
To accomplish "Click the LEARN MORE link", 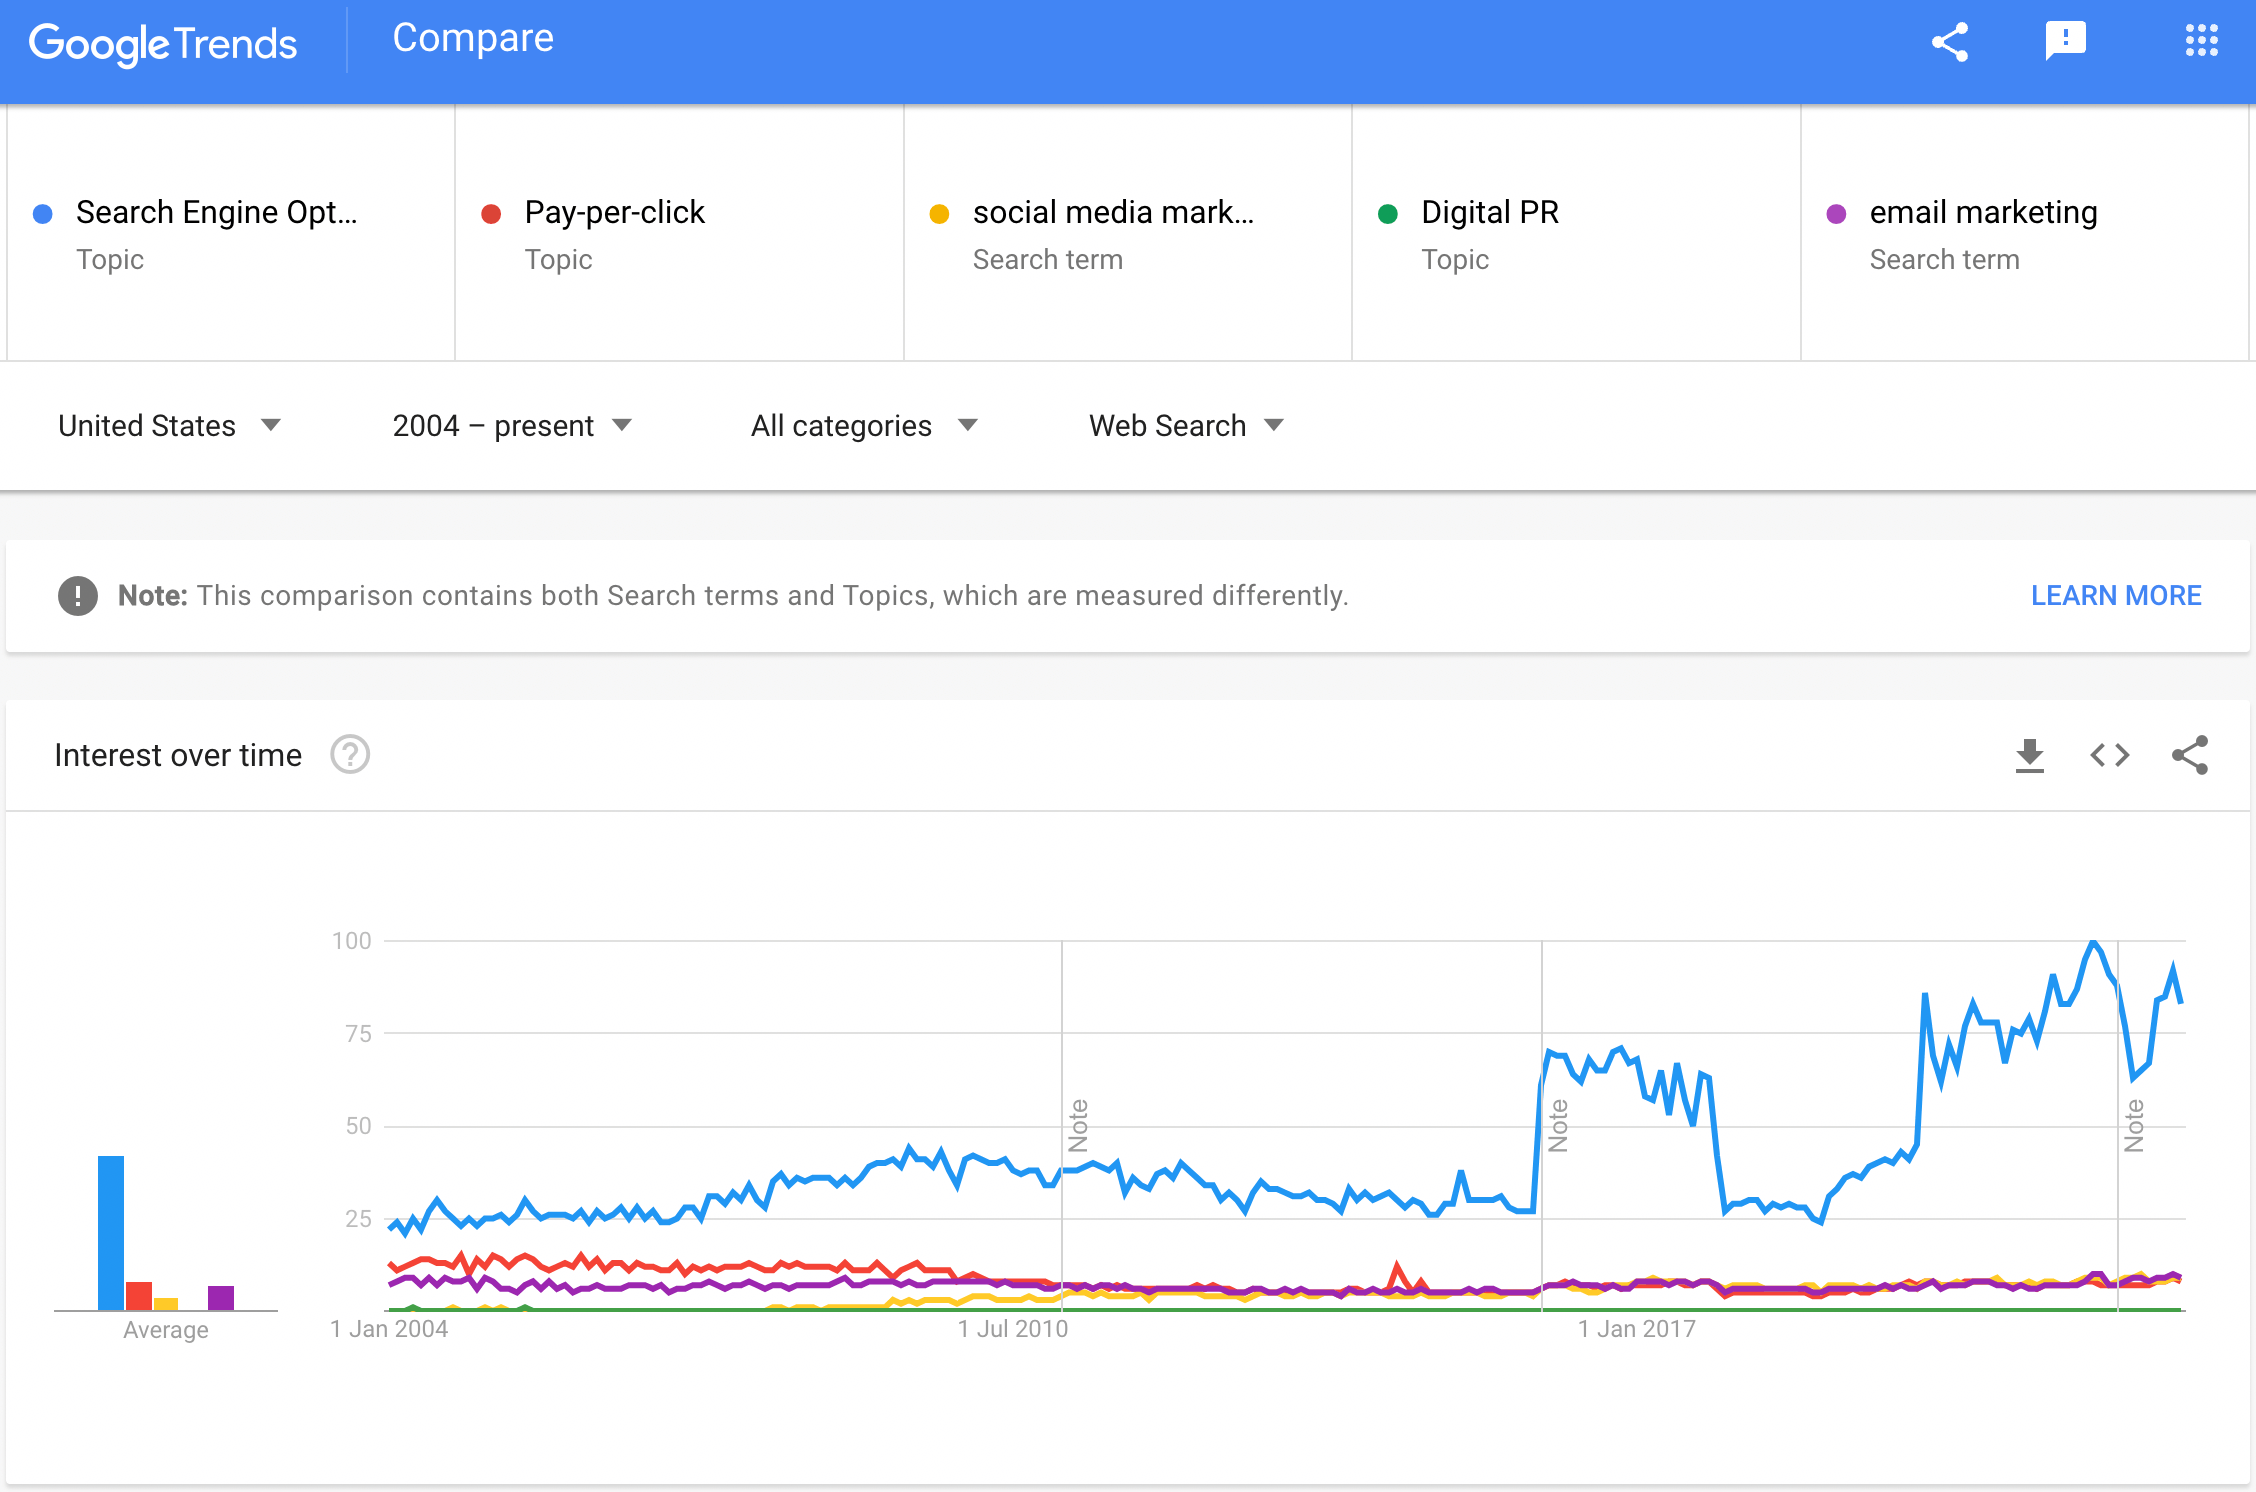I will click(2115, 596).
